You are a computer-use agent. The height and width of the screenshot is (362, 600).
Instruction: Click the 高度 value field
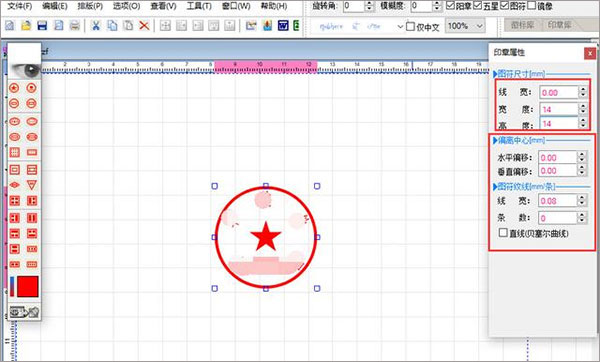click(x=559, y=123)
